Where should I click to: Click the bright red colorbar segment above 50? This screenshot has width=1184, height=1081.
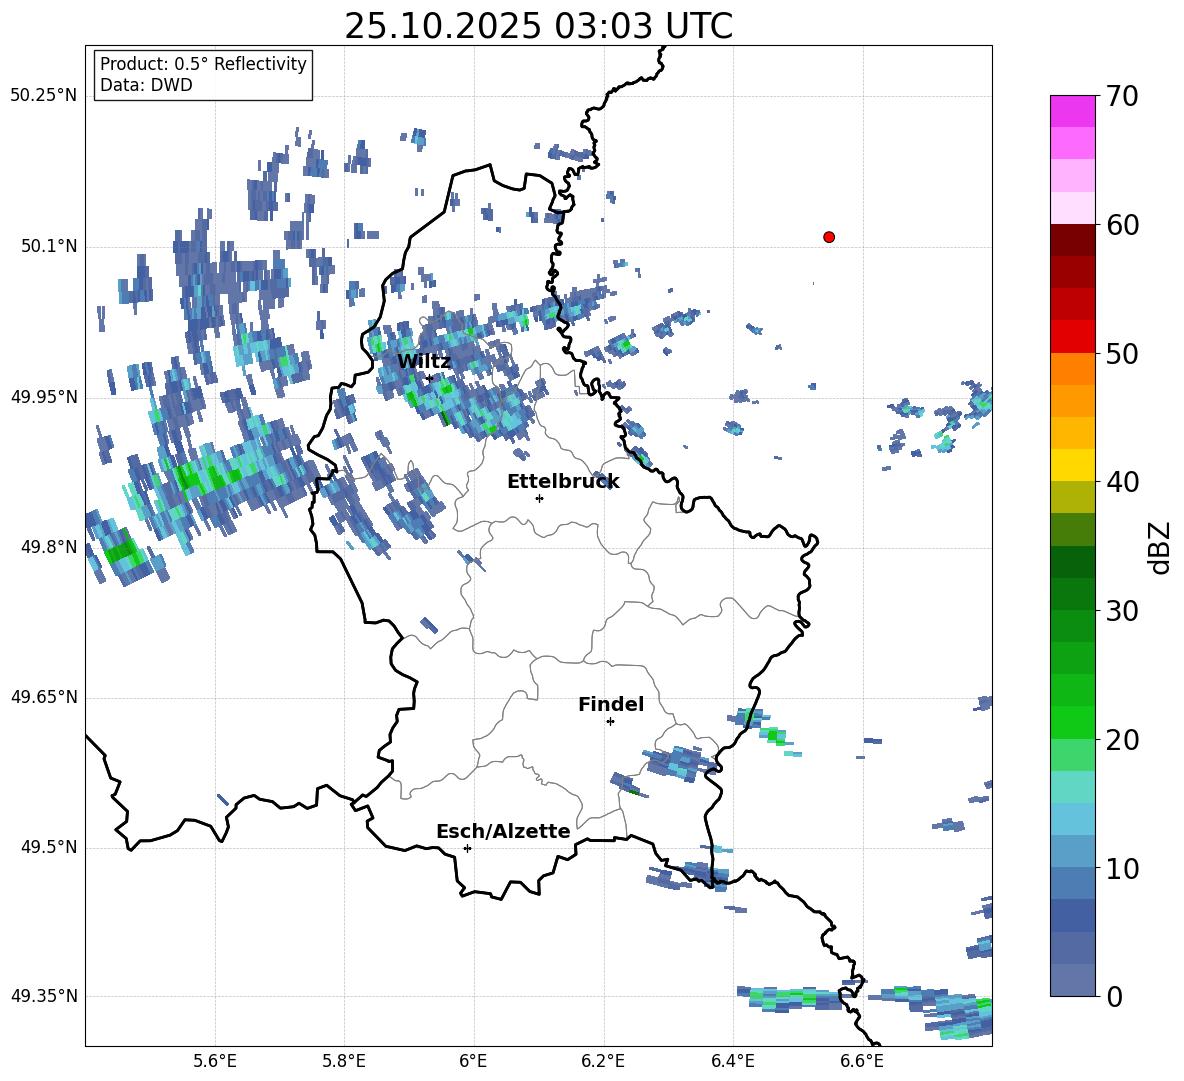point(1072,337)
